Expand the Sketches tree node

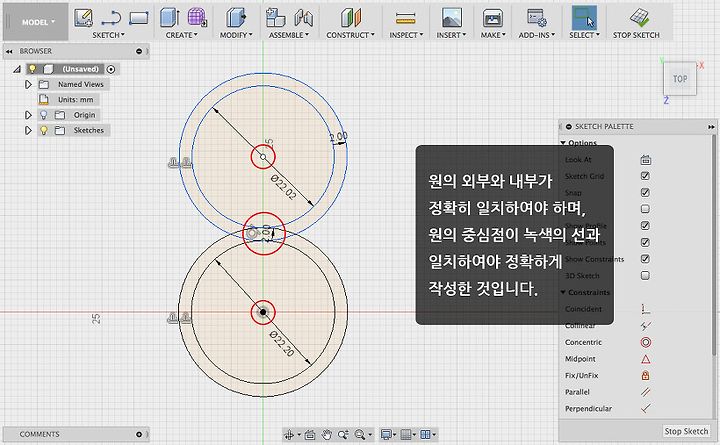[x=28, y=130]
